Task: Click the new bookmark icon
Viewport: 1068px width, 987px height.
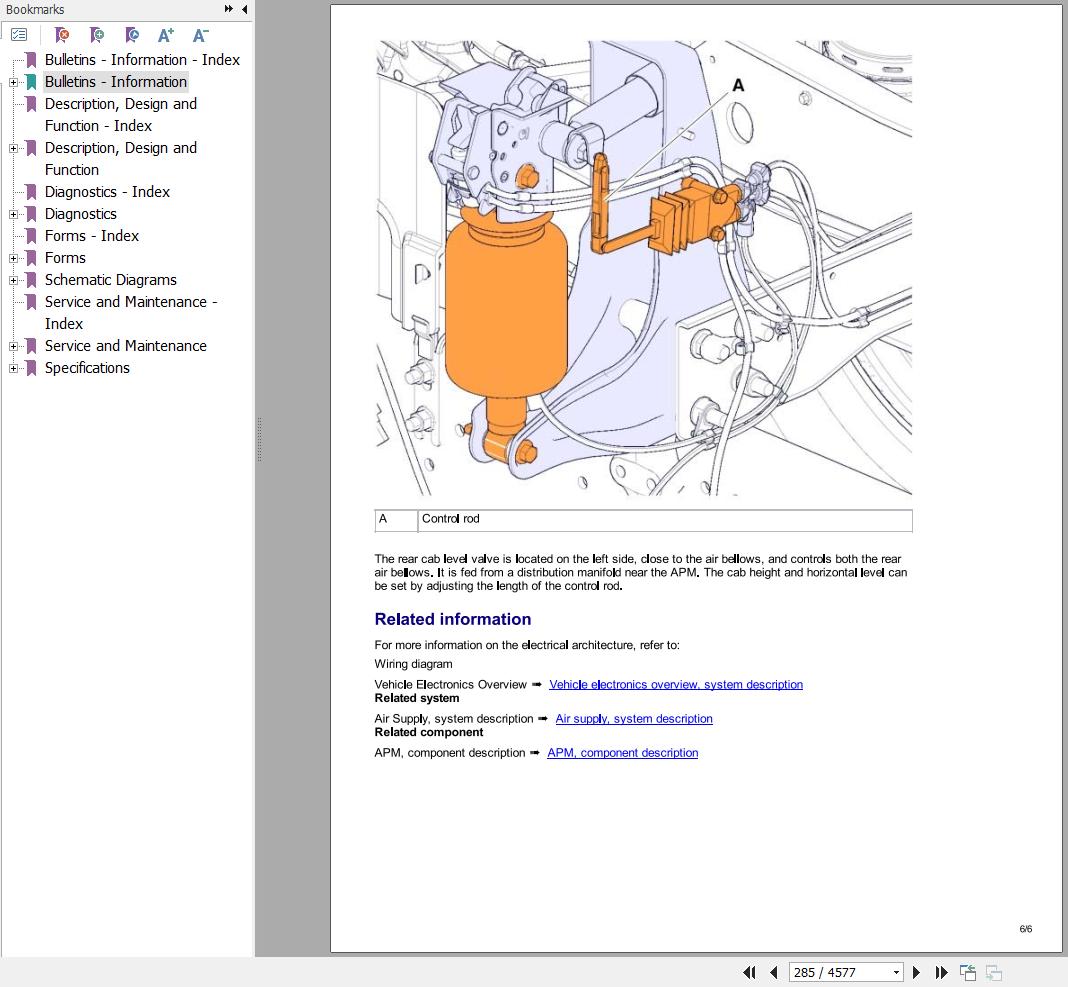Action: pyautogui.click(x=97, y=34)
